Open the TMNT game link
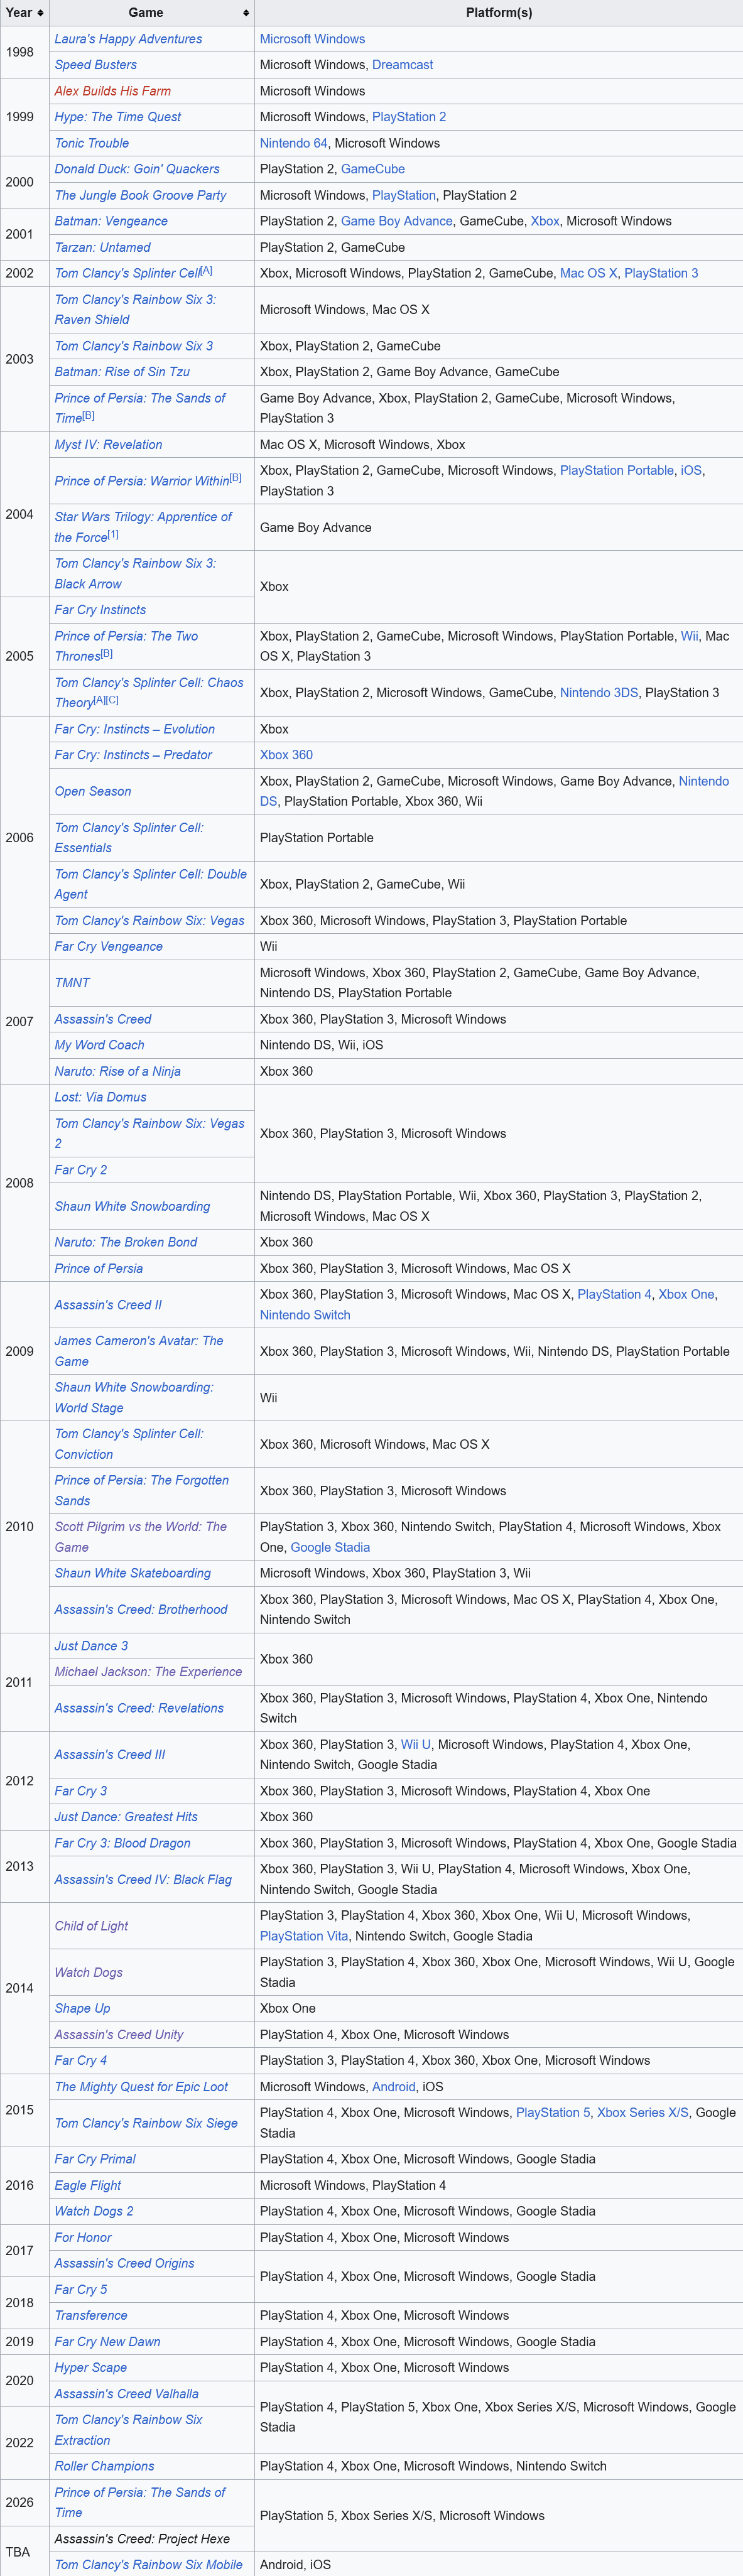743x2576 pixels. coord(72,983)
